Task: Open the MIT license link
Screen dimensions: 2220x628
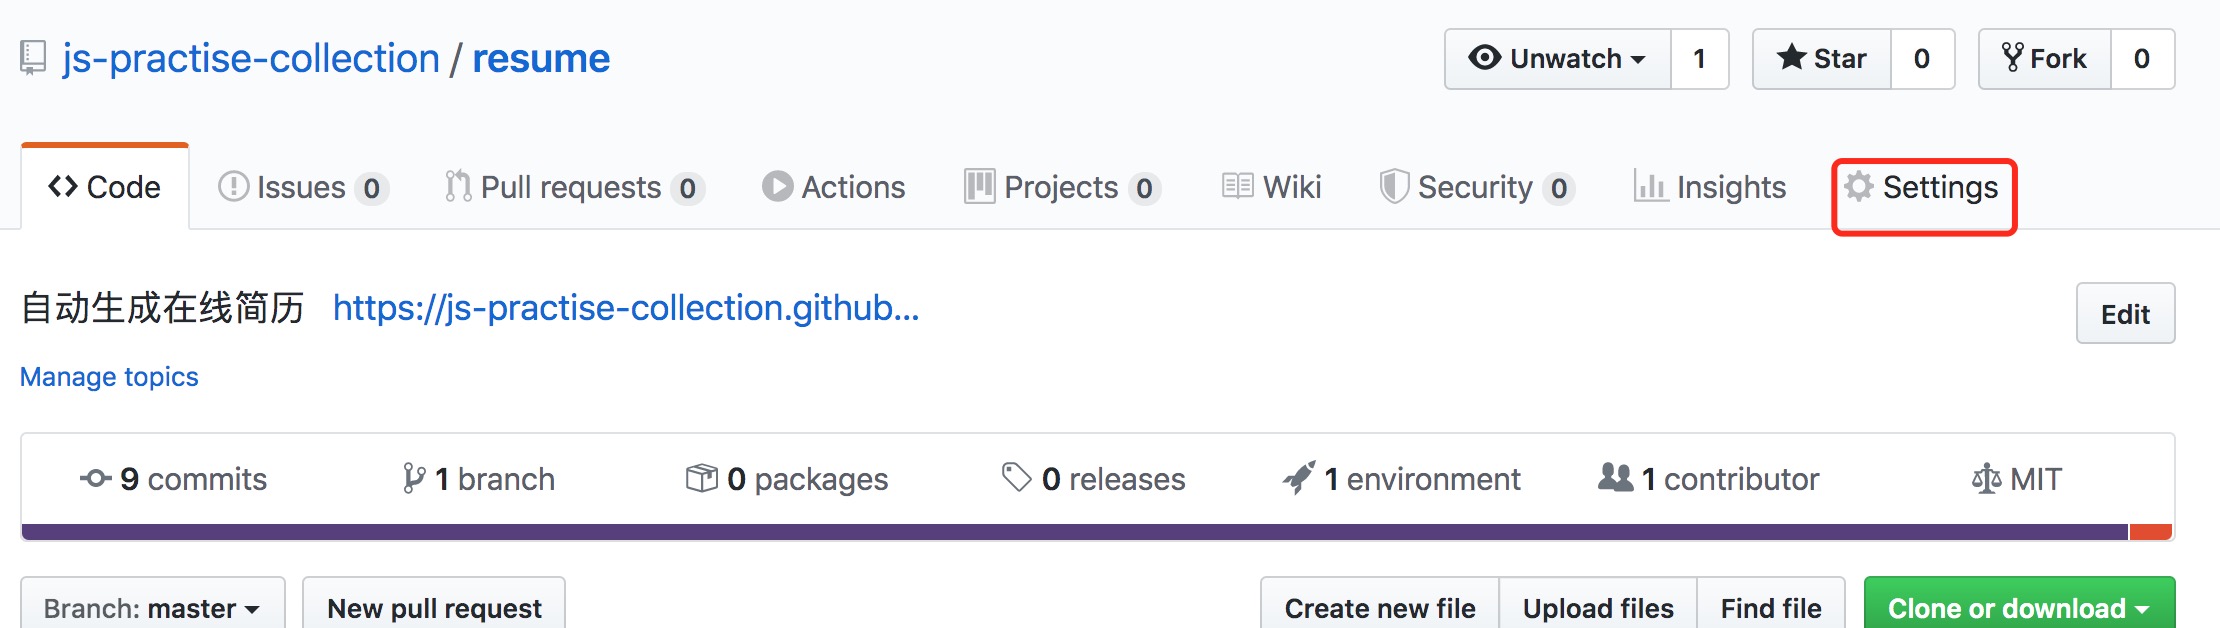Action: coord(2016,479)
